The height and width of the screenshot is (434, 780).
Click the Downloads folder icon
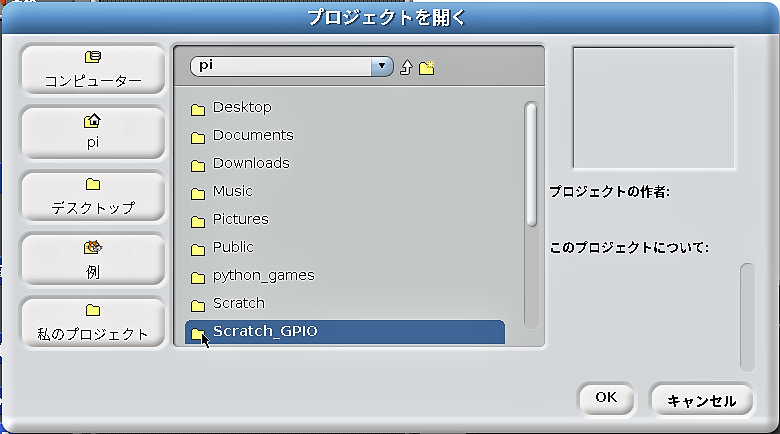198,165
